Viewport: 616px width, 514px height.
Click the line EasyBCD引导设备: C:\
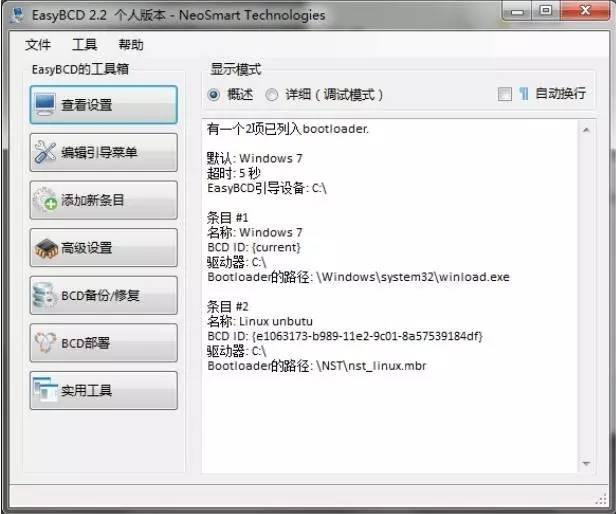[x=267, y=188]
